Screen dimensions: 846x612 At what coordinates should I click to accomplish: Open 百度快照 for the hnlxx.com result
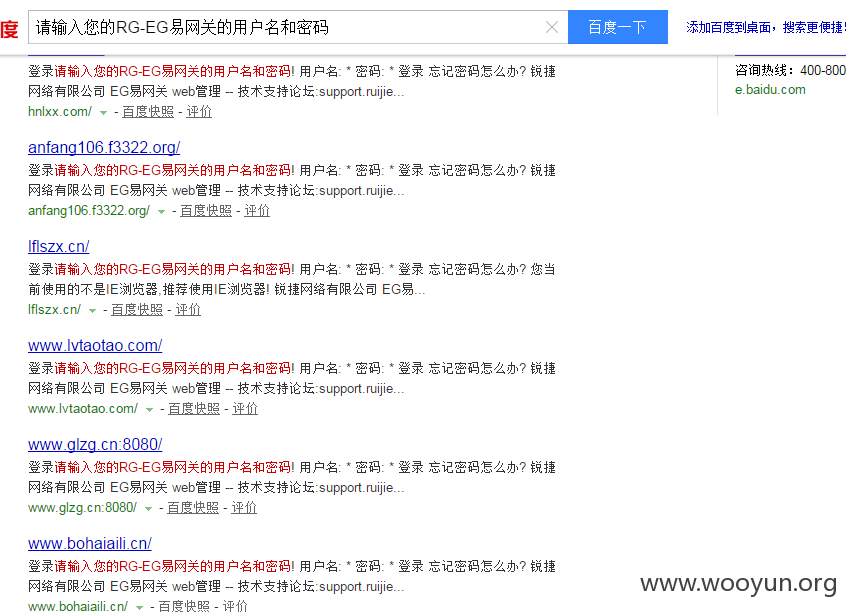(x=148, y=111)
